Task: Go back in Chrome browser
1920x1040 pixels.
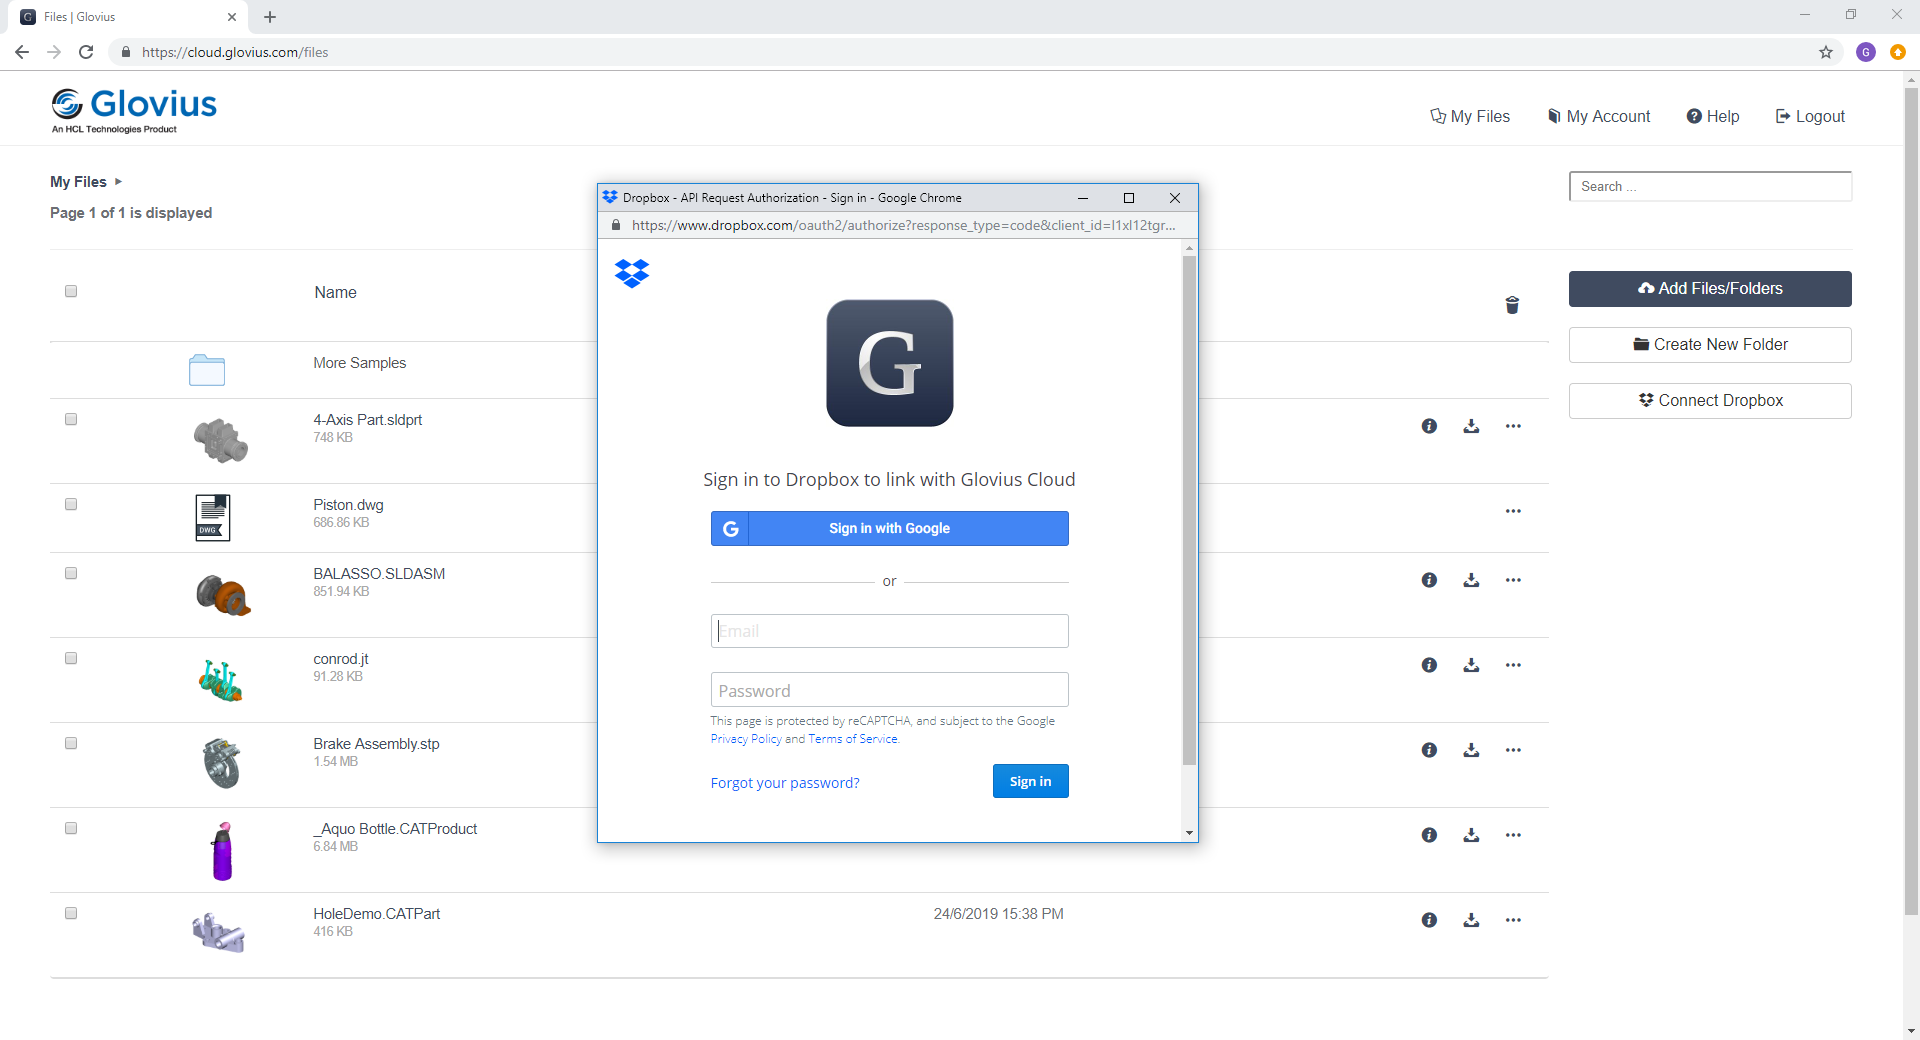Action: pos(22,52)
